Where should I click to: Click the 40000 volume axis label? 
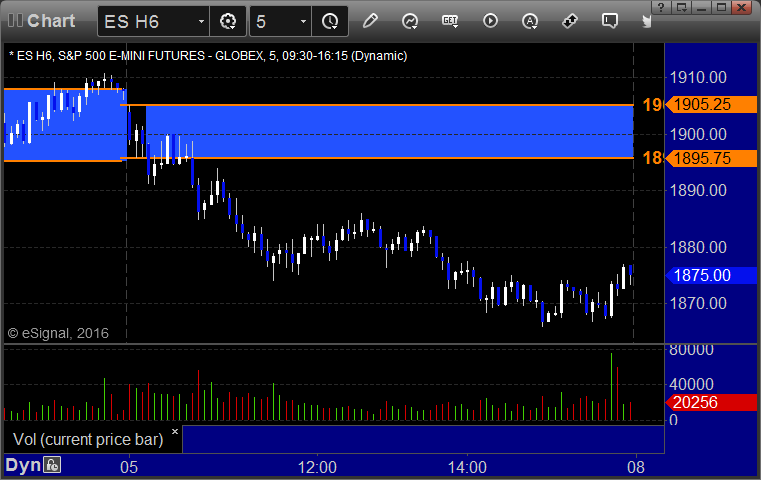point(691,384)
